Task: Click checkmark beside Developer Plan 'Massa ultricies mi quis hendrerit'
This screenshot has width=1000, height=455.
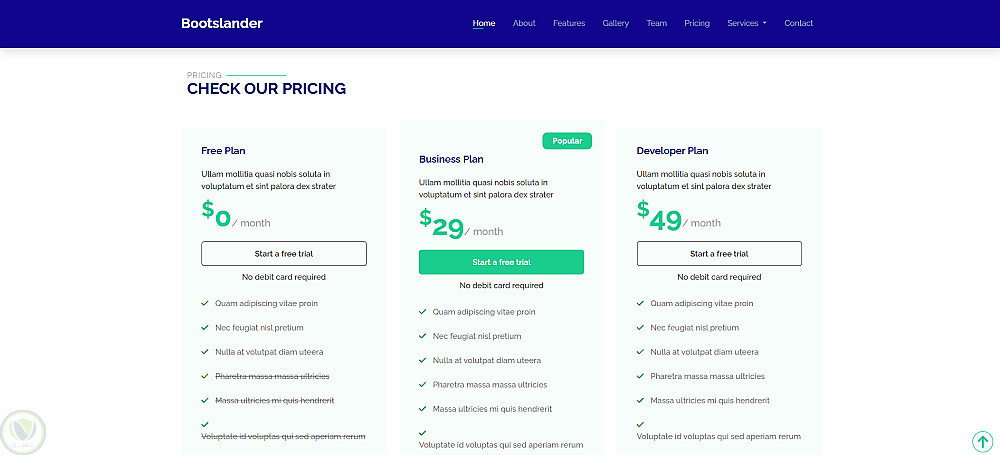Action: (640, 400)
